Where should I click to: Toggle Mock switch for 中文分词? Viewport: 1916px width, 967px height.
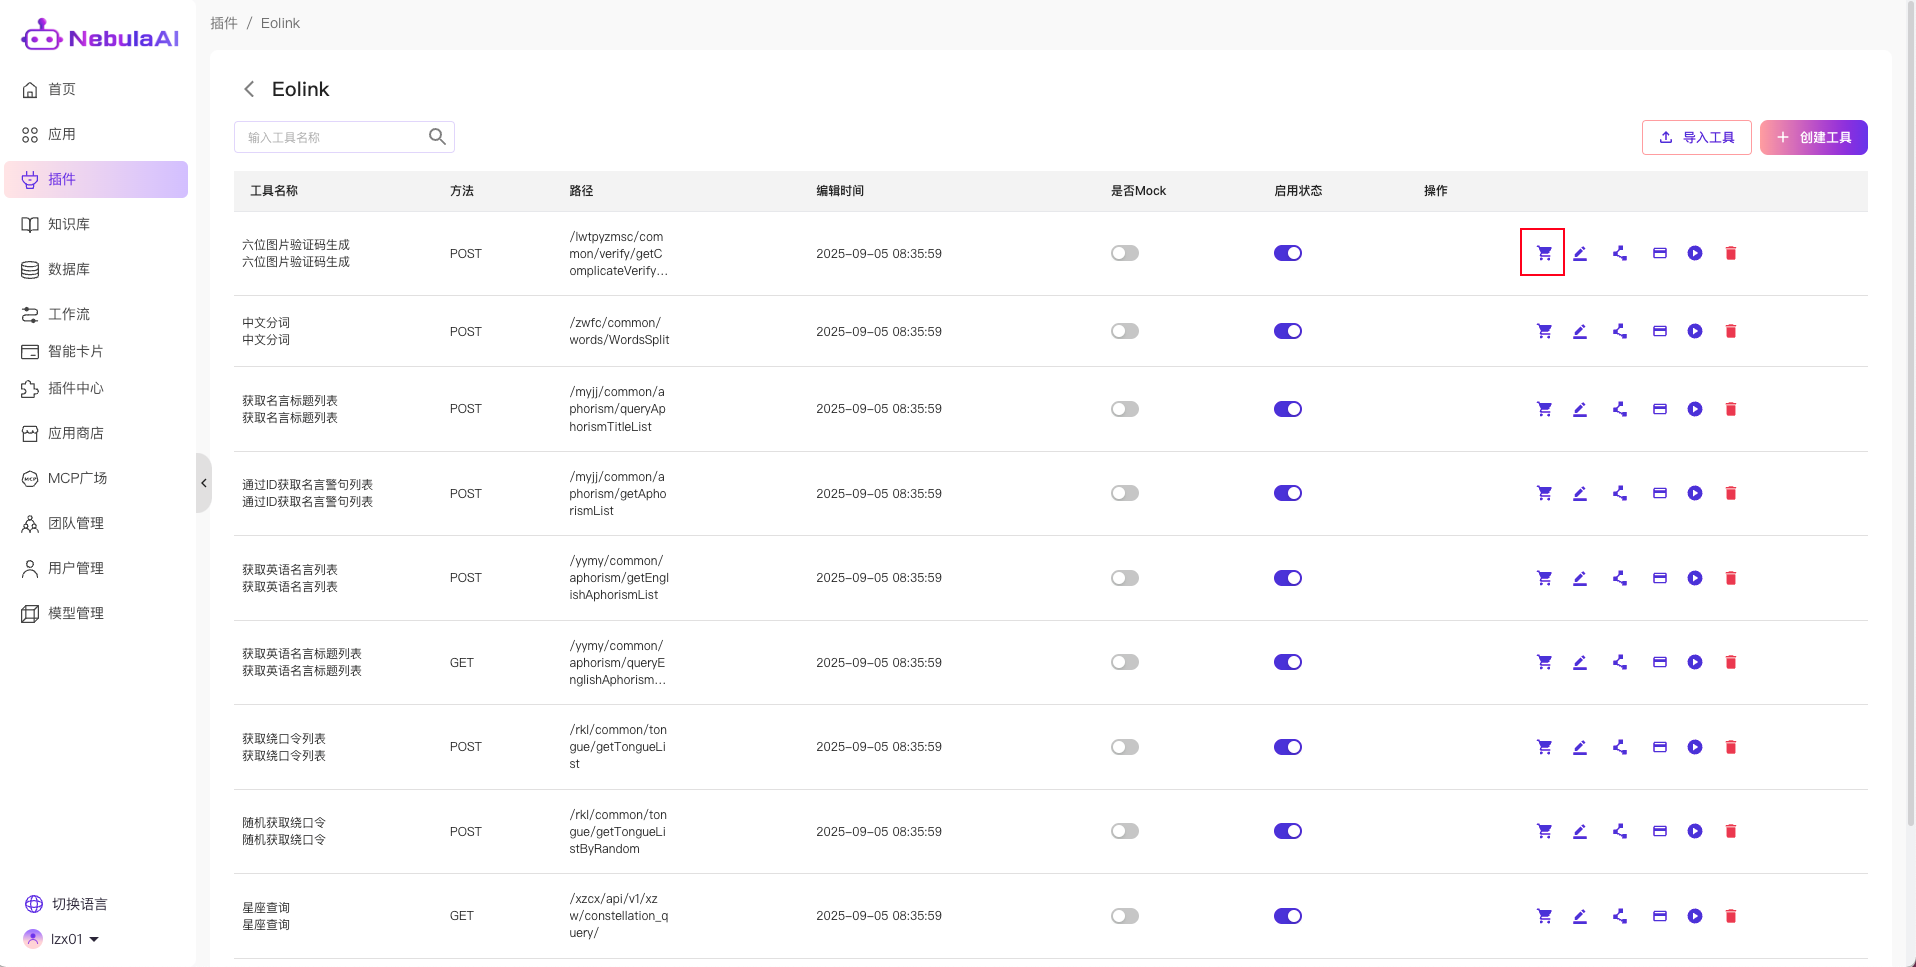(1125, 331)
